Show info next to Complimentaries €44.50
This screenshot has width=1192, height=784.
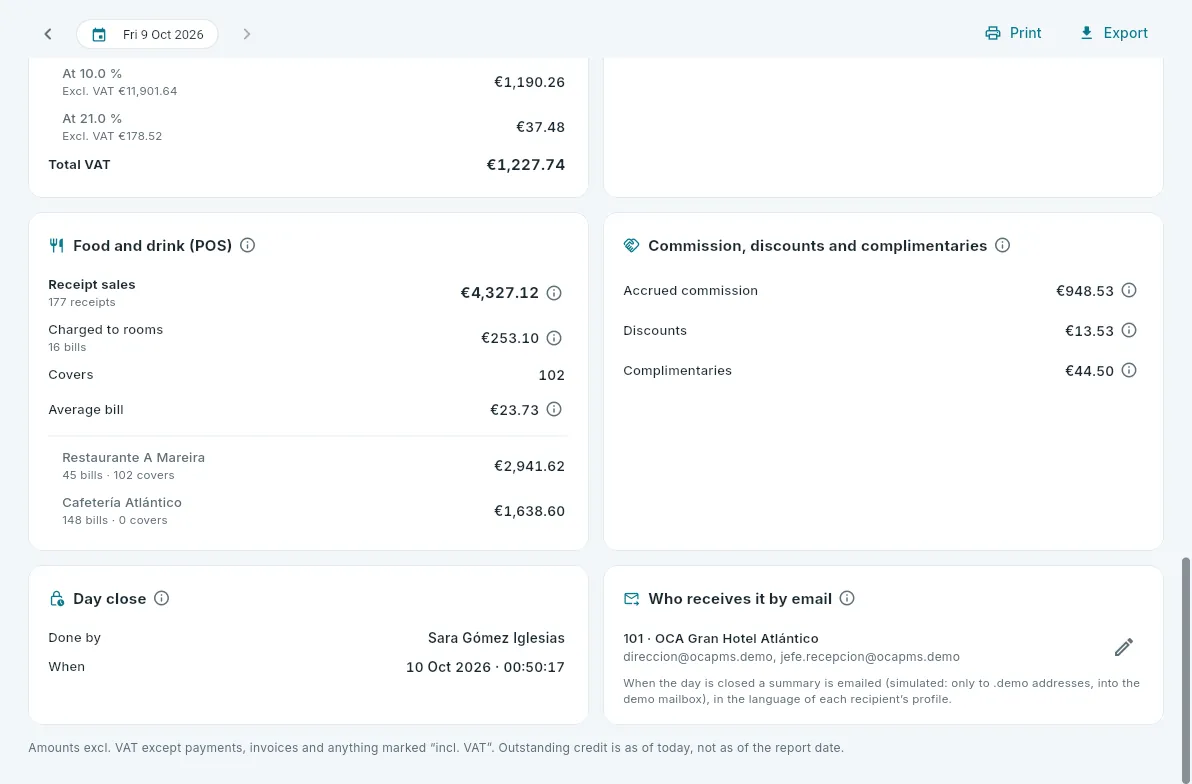(1129, 370)
